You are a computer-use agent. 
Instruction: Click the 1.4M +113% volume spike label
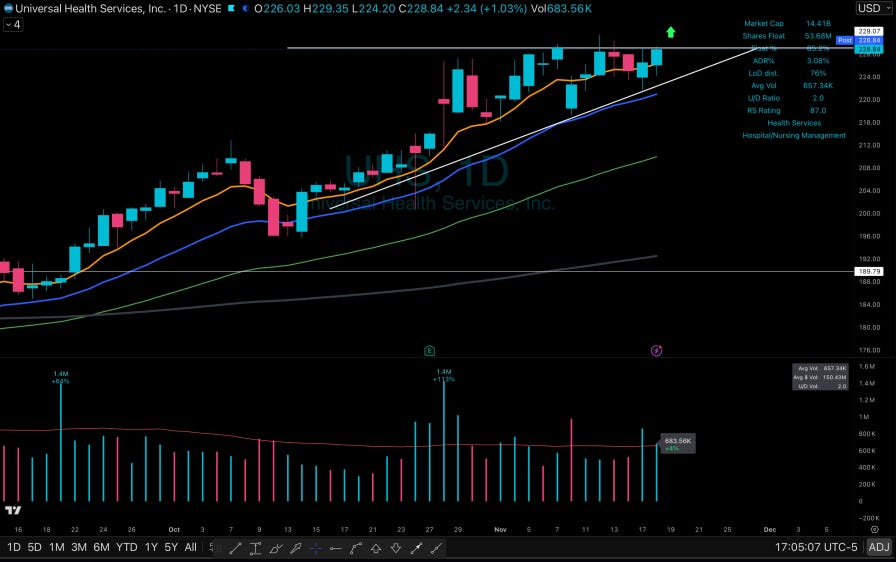[x=444, y=375]
